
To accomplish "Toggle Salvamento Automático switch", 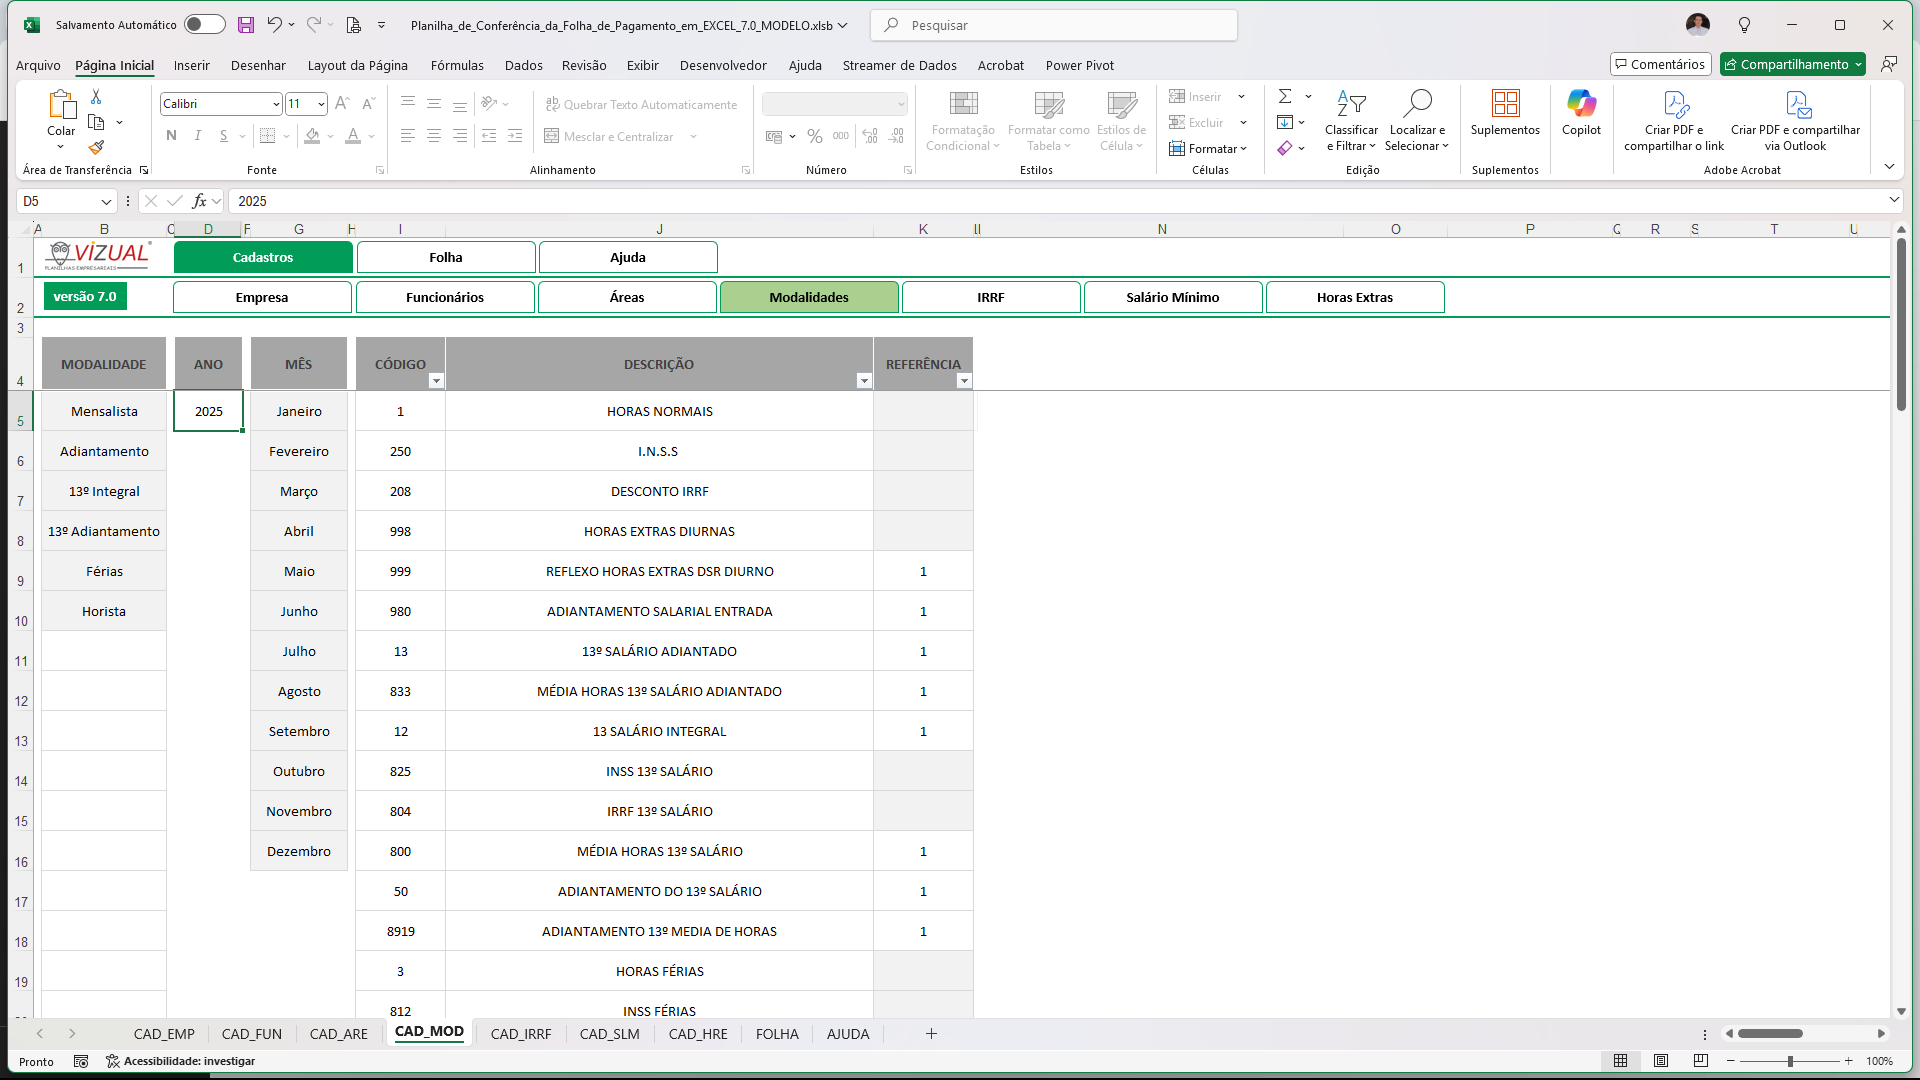I will (x=204, y=25).
